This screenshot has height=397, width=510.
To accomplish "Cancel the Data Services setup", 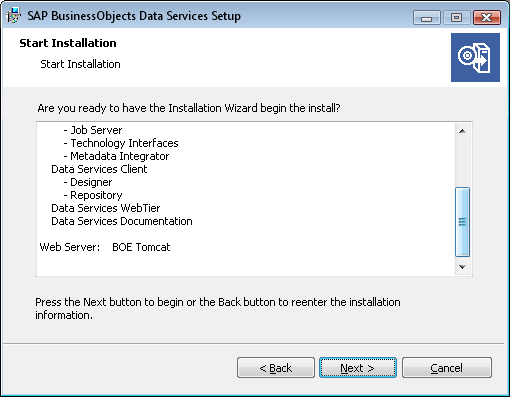I will (x=447, y=368).
